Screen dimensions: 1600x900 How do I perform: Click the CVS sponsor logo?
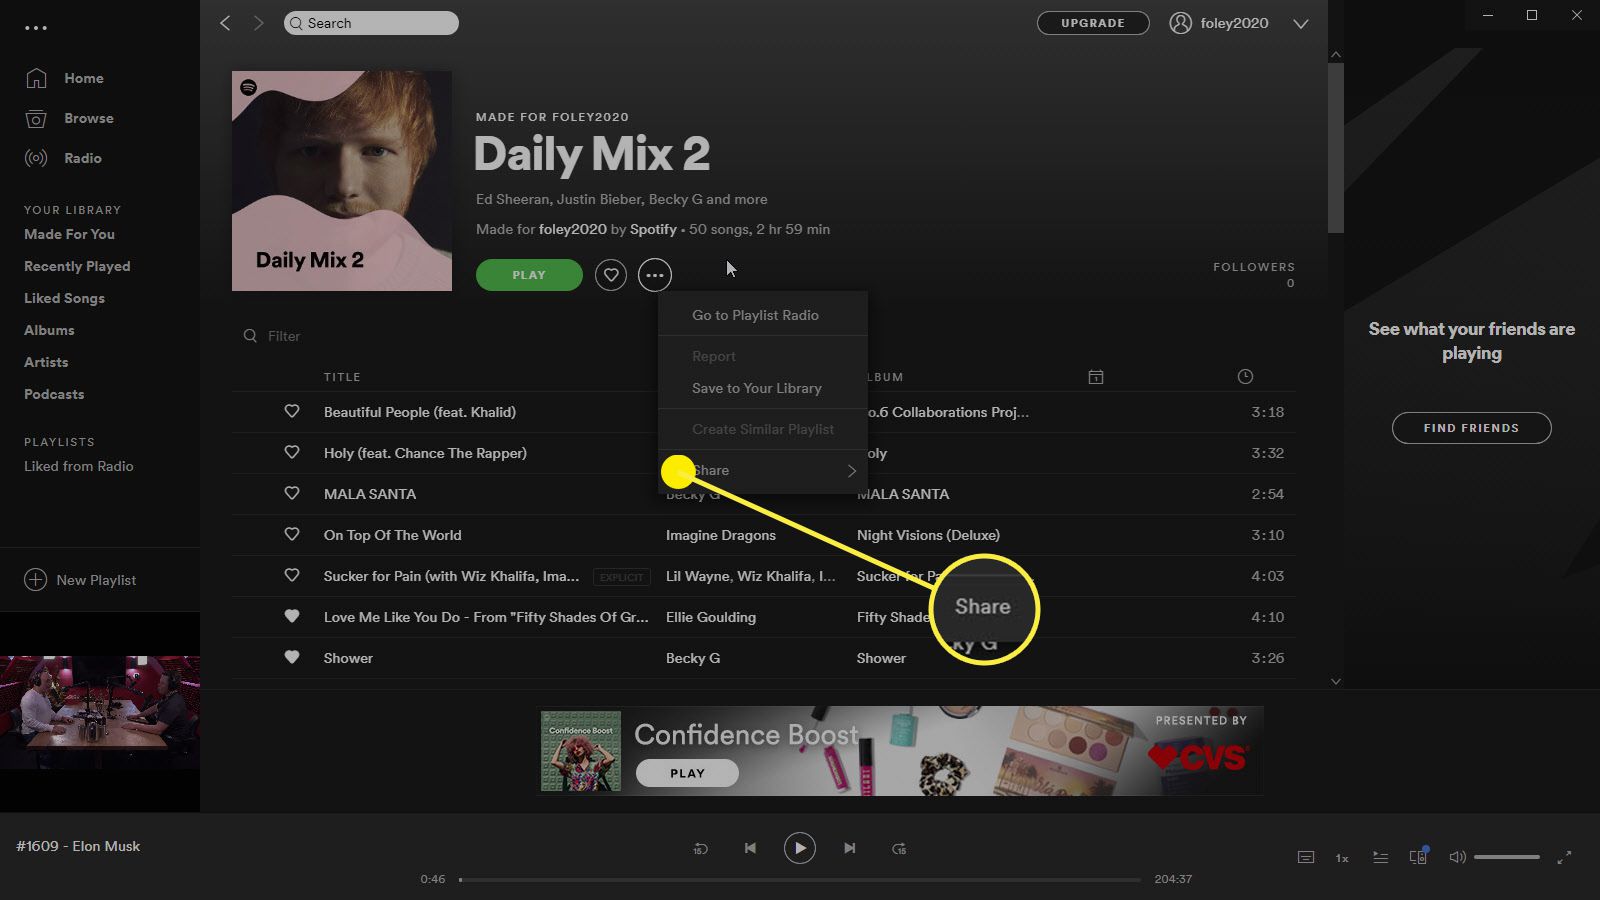coord(1198,757)
